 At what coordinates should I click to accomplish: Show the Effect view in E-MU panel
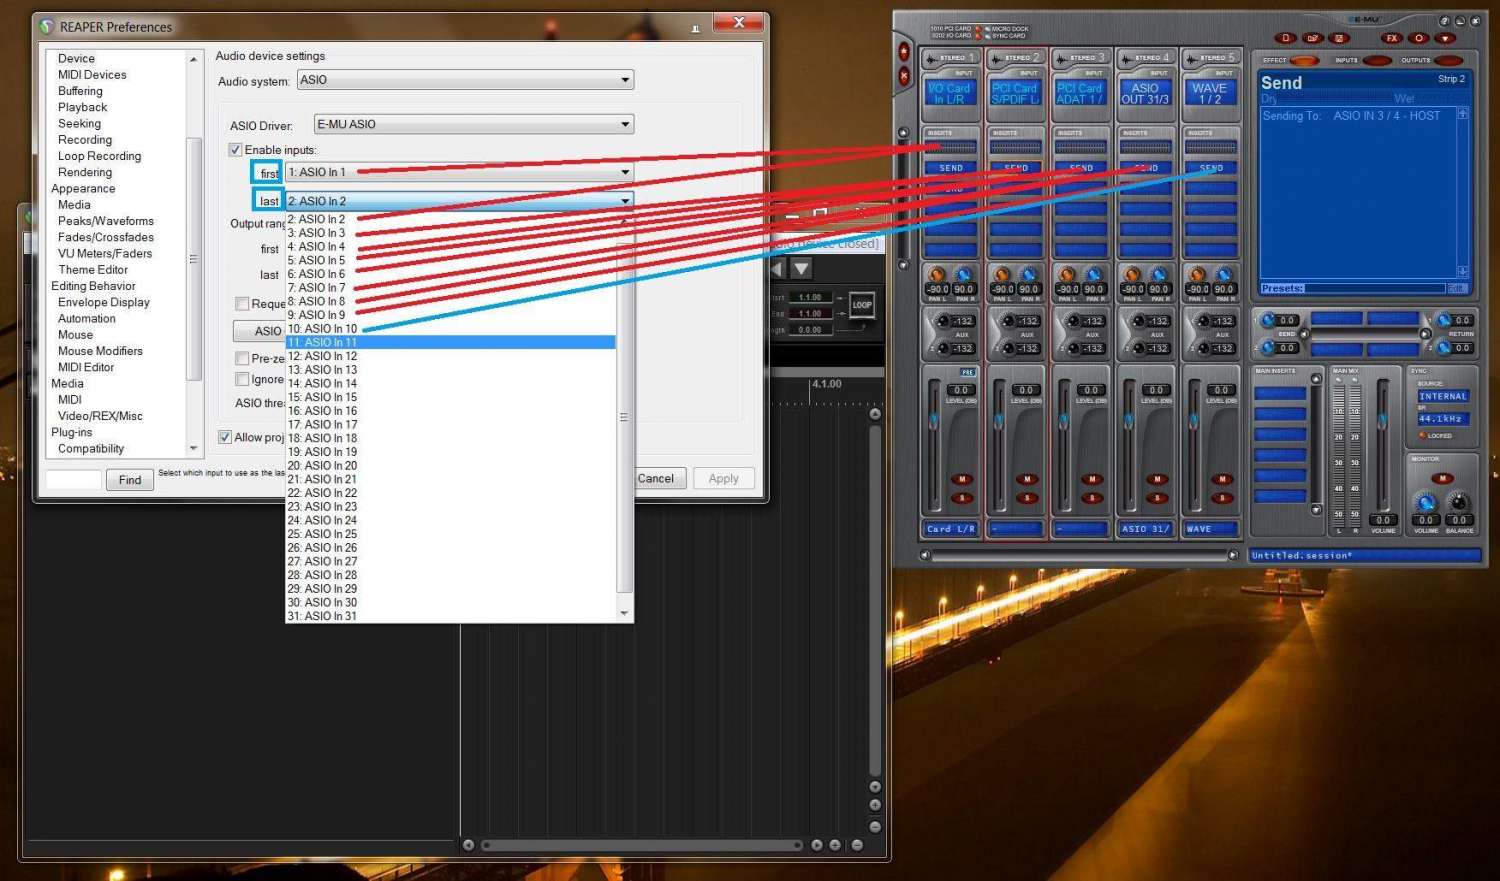1304,61
